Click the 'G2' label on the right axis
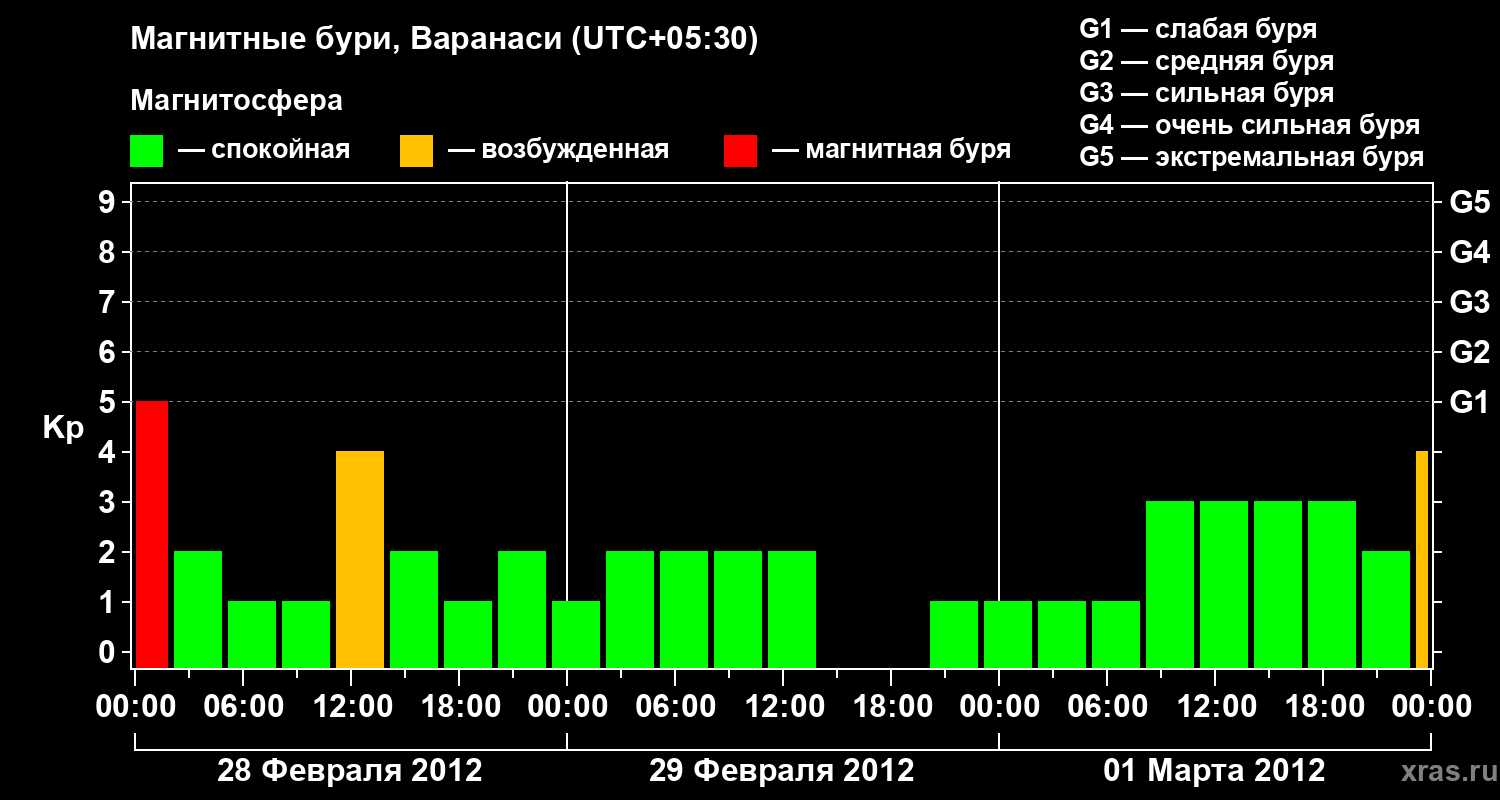The width and height of the screenshot is (1500, 800). (1469, 352)
